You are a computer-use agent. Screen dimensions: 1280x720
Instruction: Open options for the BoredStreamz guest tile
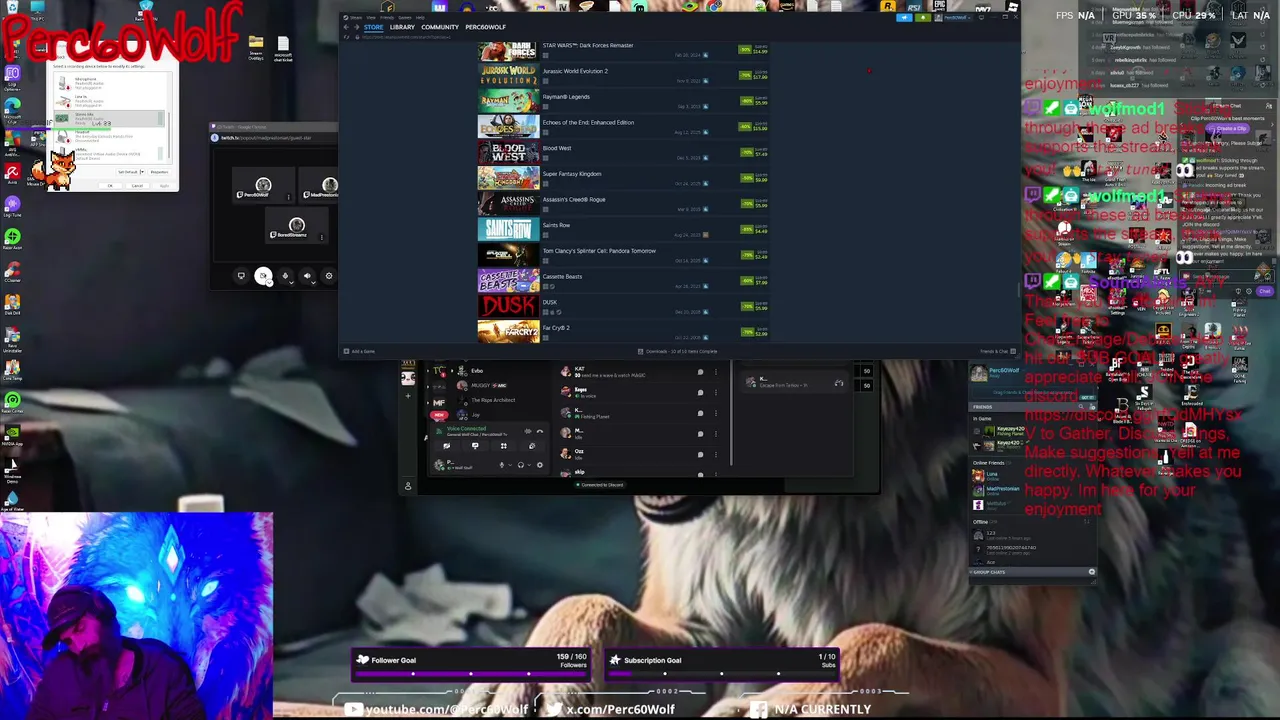[321, 237]
